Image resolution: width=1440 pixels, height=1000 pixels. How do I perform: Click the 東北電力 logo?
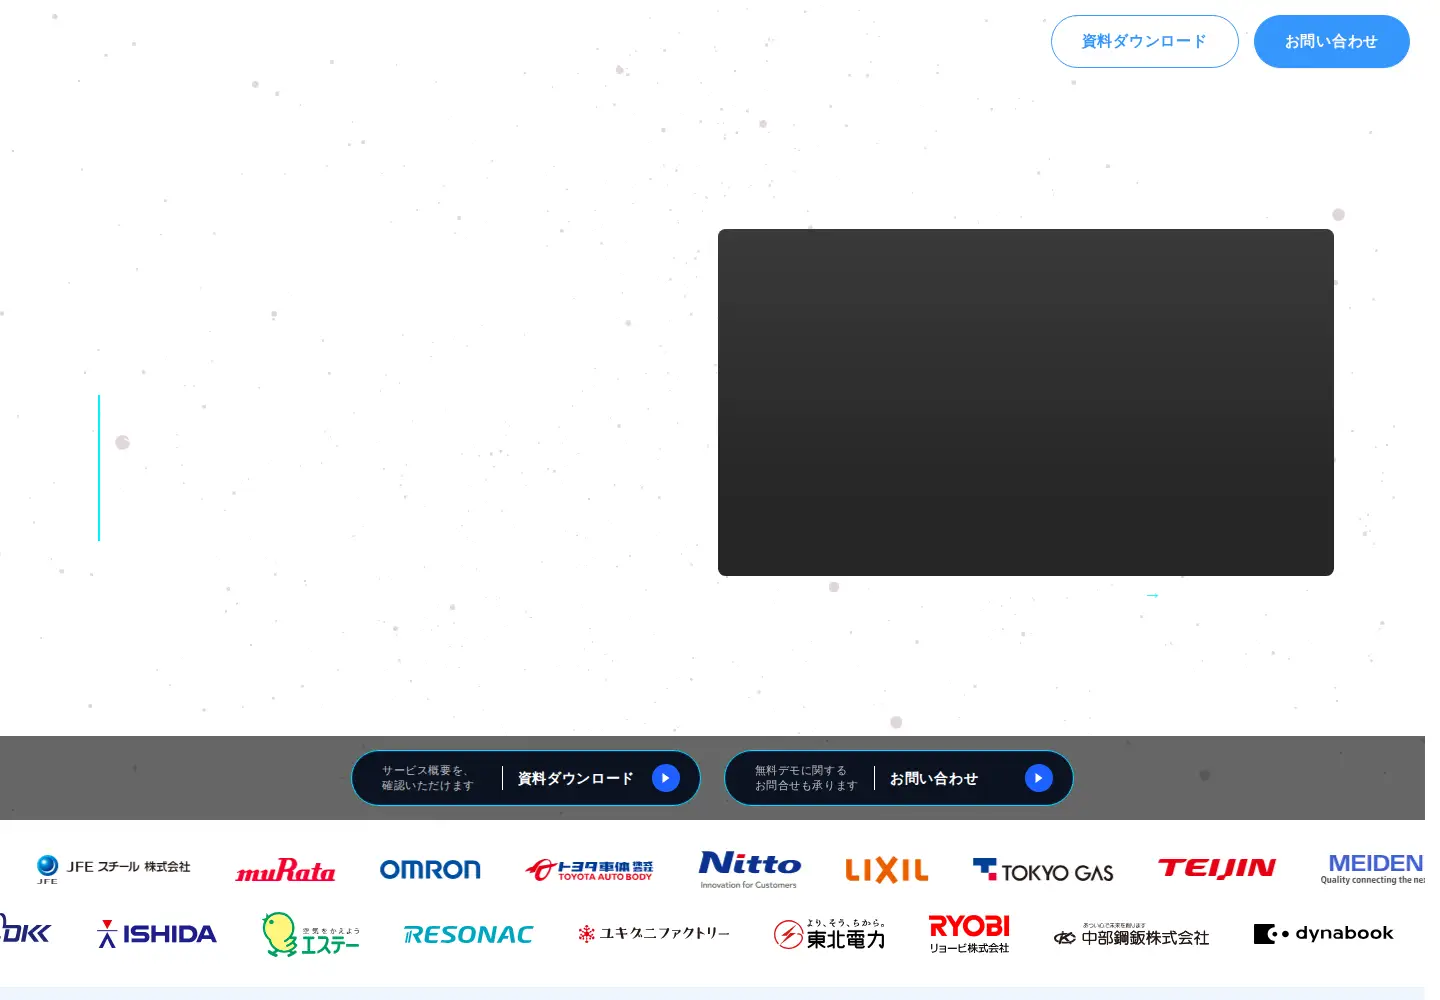[830, 934]
